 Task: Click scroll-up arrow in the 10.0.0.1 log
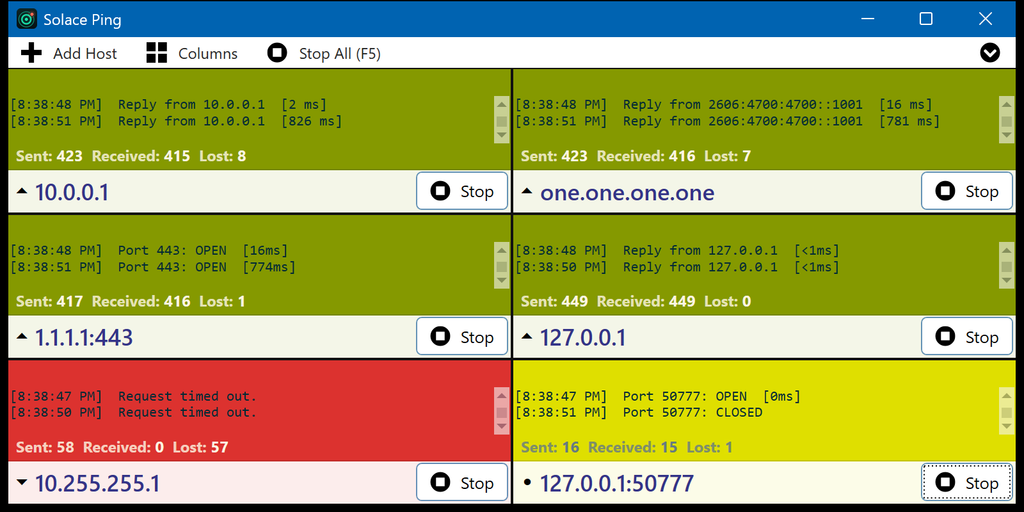coord(502,104)
